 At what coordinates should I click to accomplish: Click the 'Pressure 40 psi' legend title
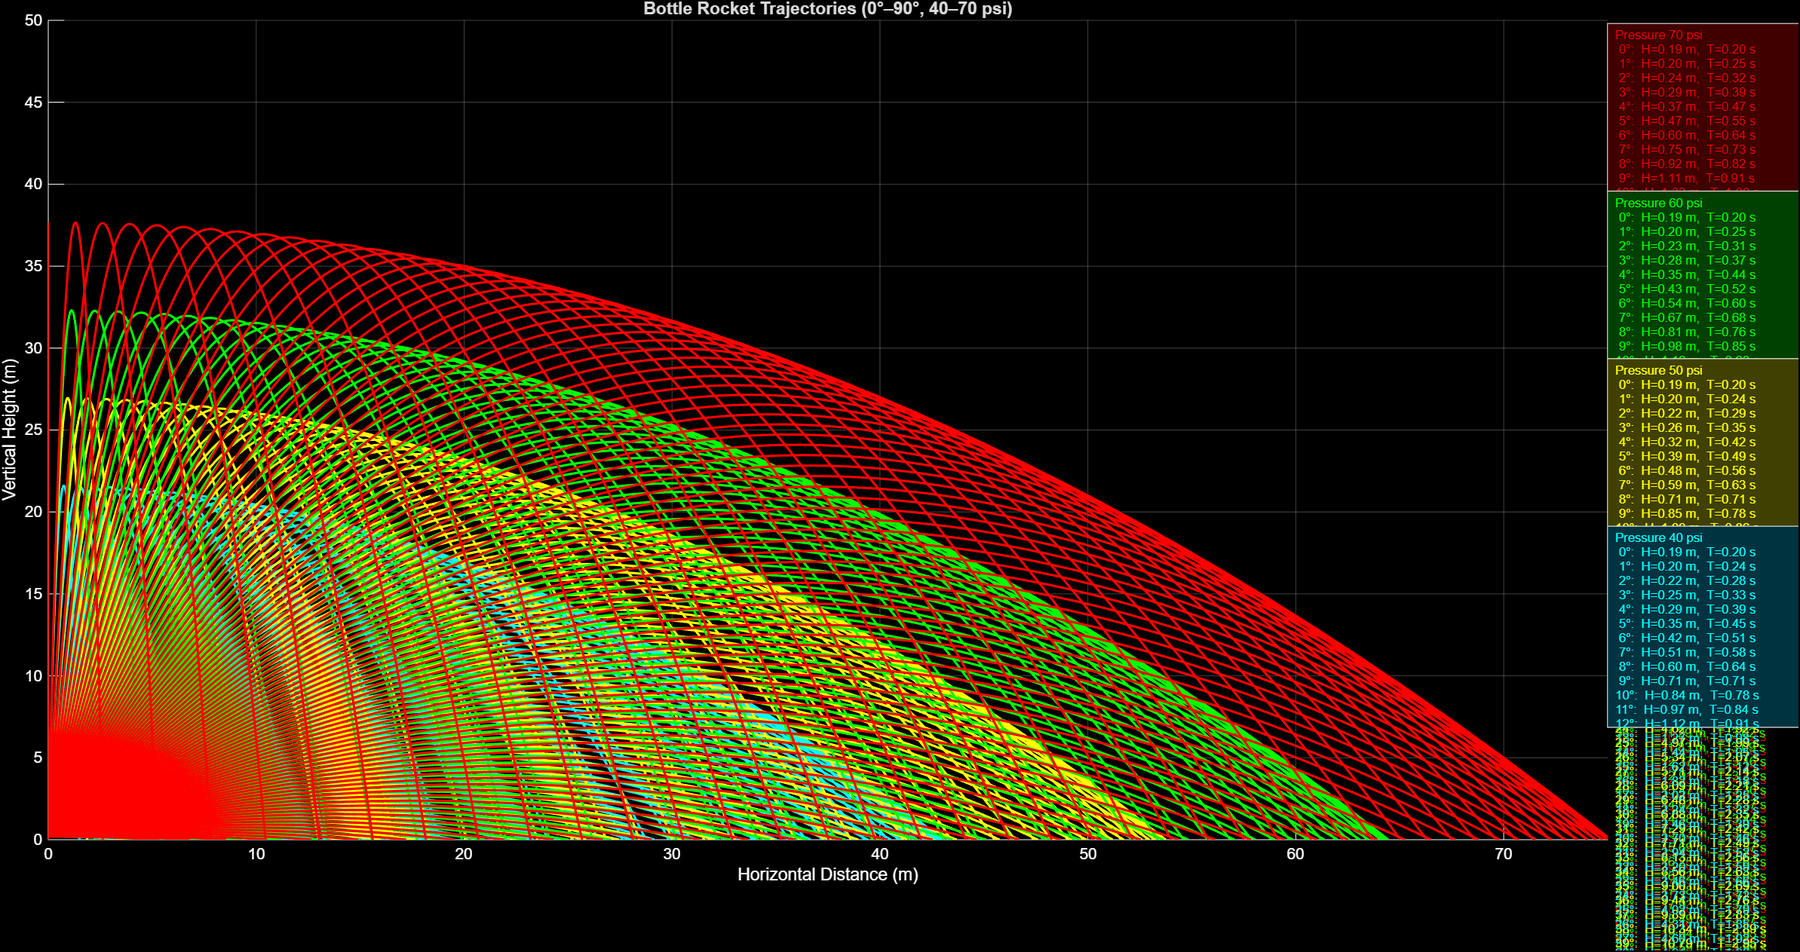(x=1658, y=538)
